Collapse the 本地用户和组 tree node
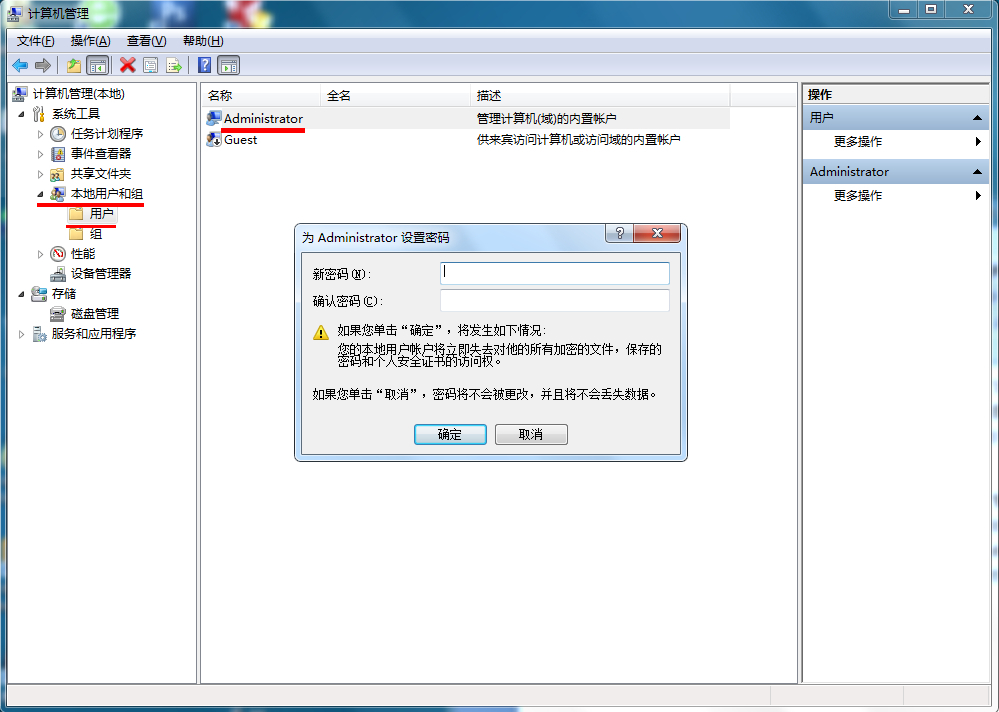 point(40,194)
